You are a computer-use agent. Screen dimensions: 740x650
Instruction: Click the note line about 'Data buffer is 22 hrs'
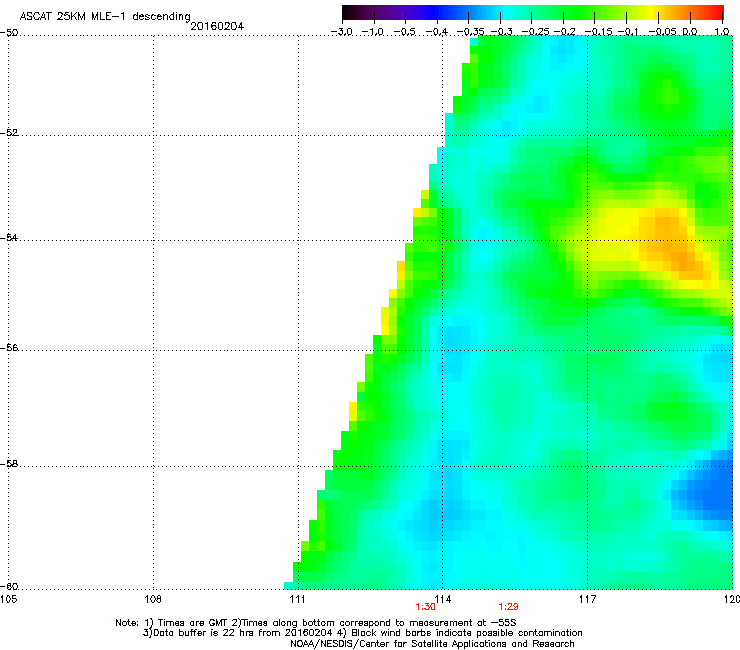(x=362, y=633)
